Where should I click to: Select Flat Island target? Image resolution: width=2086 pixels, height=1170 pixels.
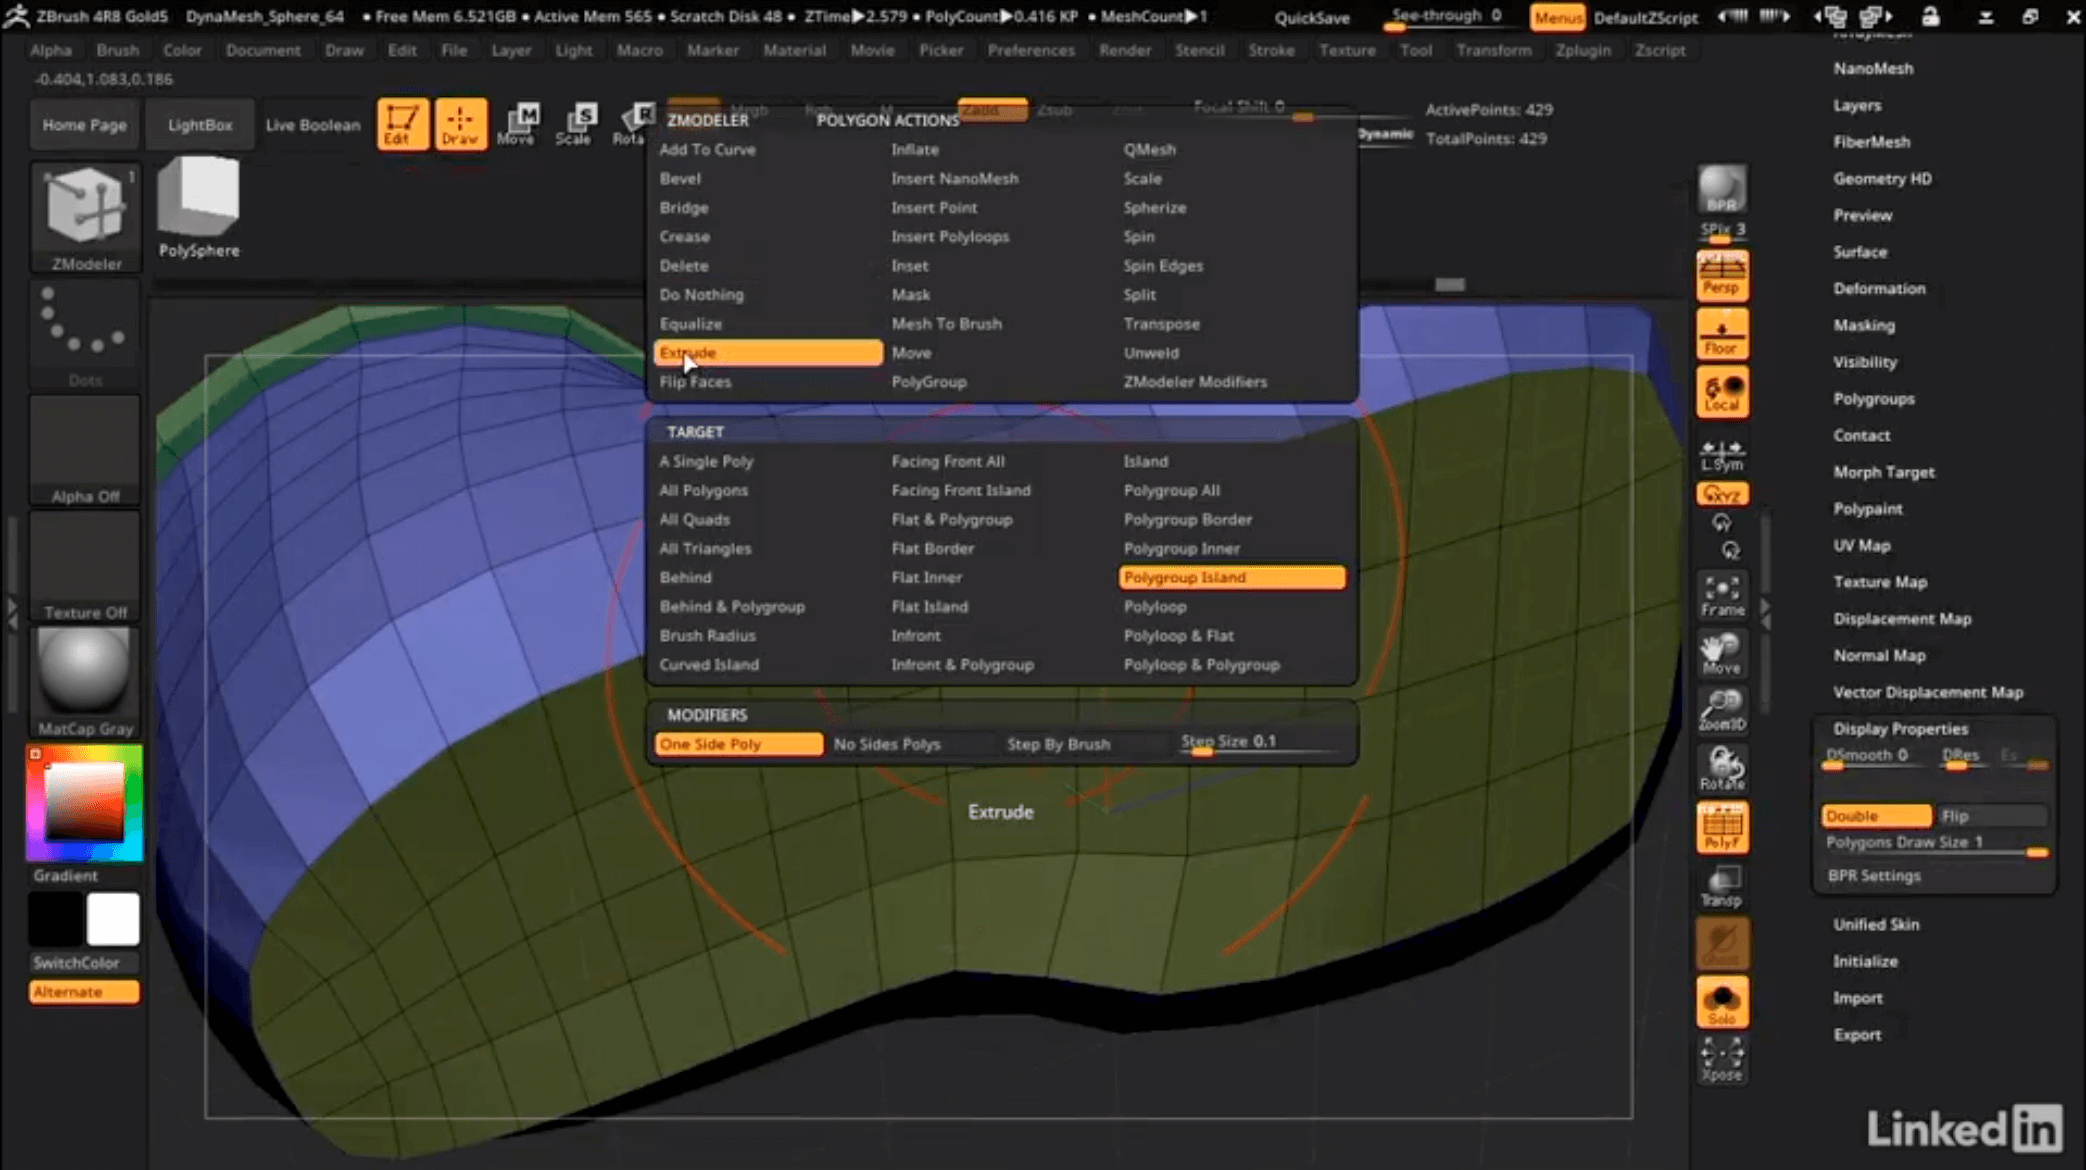click(x=929, y=606)
